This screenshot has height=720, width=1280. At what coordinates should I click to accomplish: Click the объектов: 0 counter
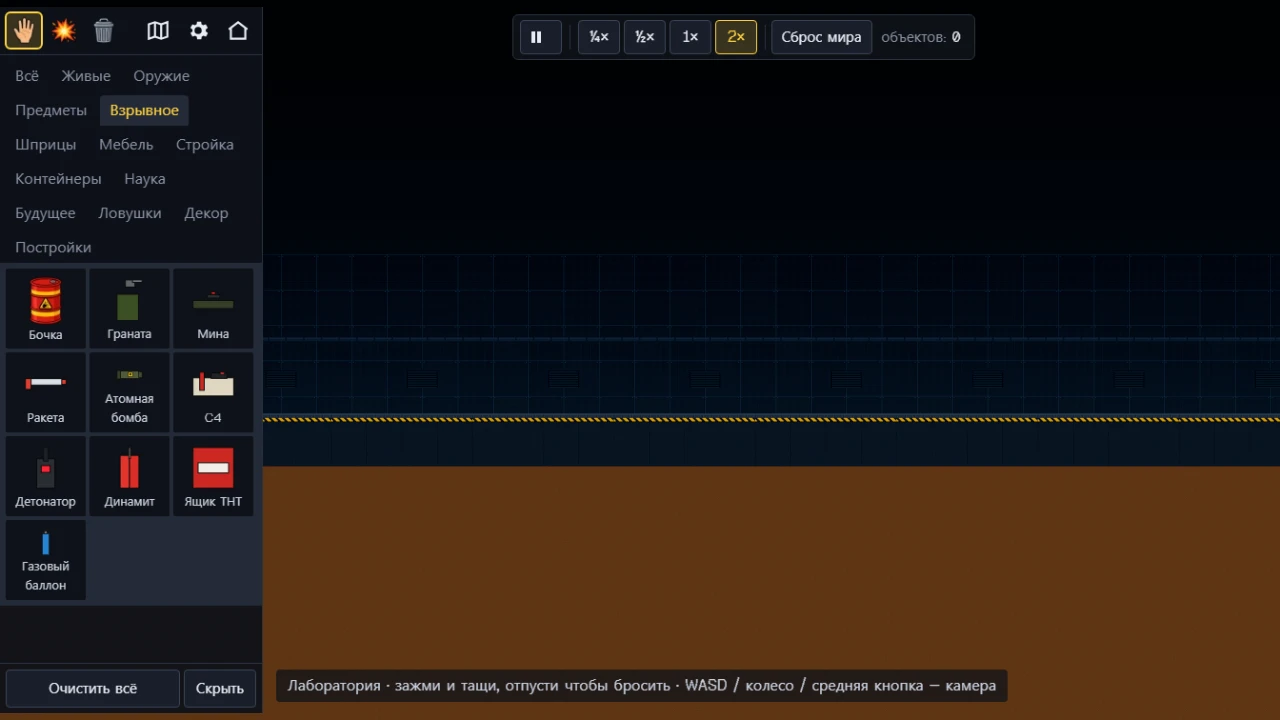click(921, 37)
